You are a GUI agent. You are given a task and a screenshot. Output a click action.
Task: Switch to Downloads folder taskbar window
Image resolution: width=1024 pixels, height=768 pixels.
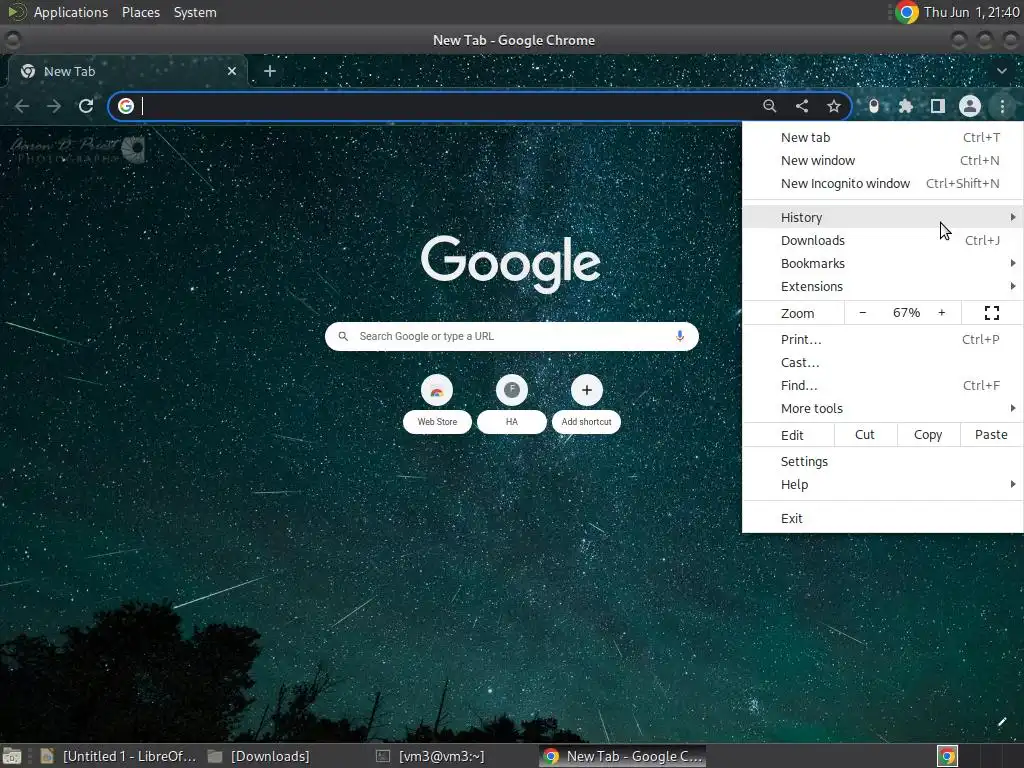coord(259,756)
